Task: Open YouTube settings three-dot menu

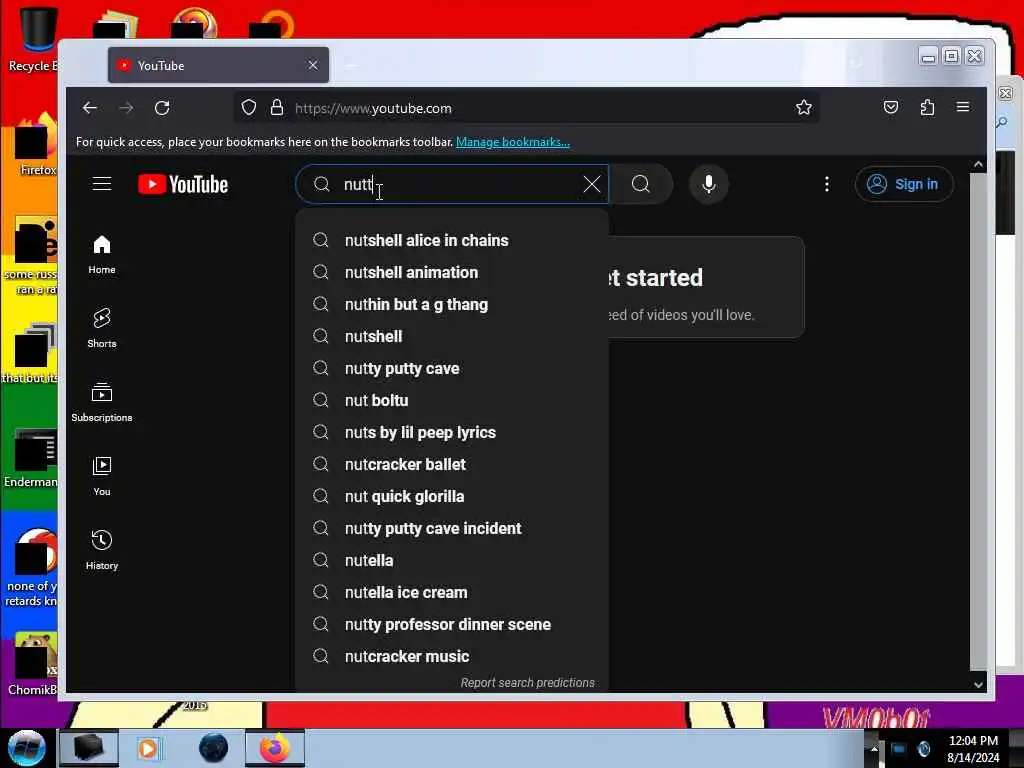Action: pos(827,184)
